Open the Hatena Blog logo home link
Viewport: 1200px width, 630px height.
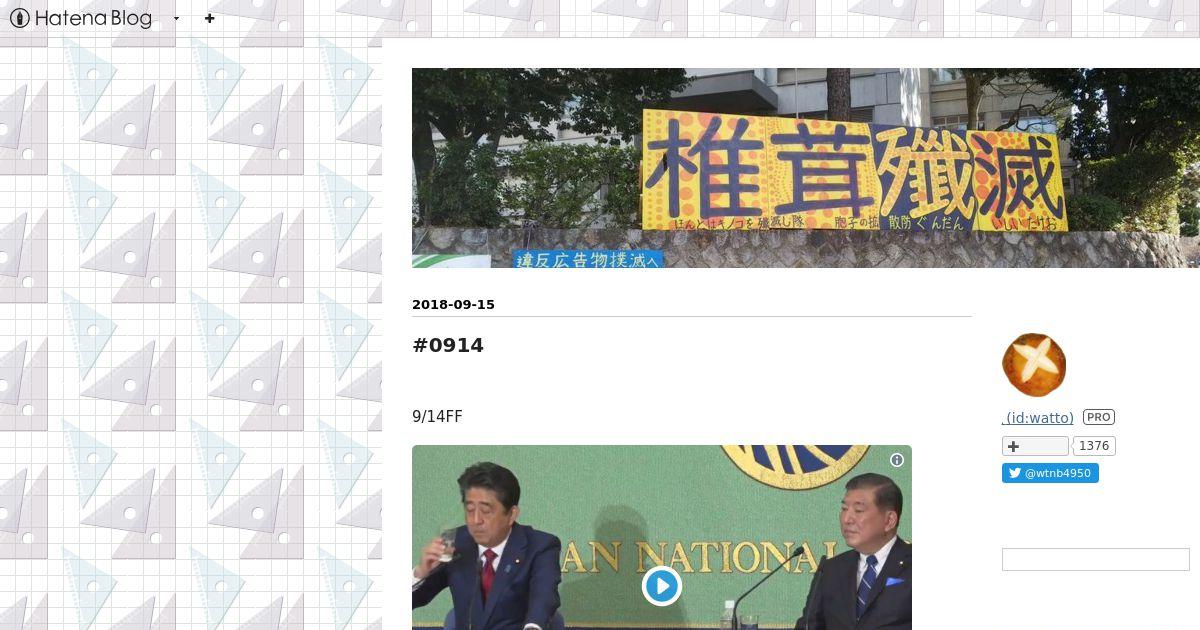pyautogui.click(x=81, y=18)
